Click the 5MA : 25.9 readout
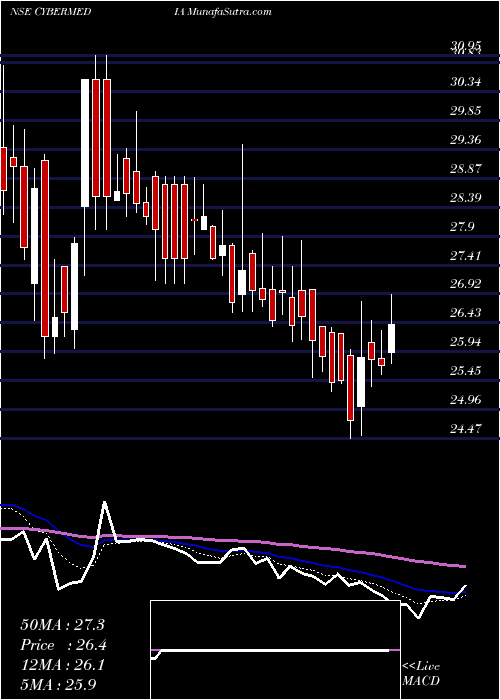 pyautogui.click(x=58, y=684)
